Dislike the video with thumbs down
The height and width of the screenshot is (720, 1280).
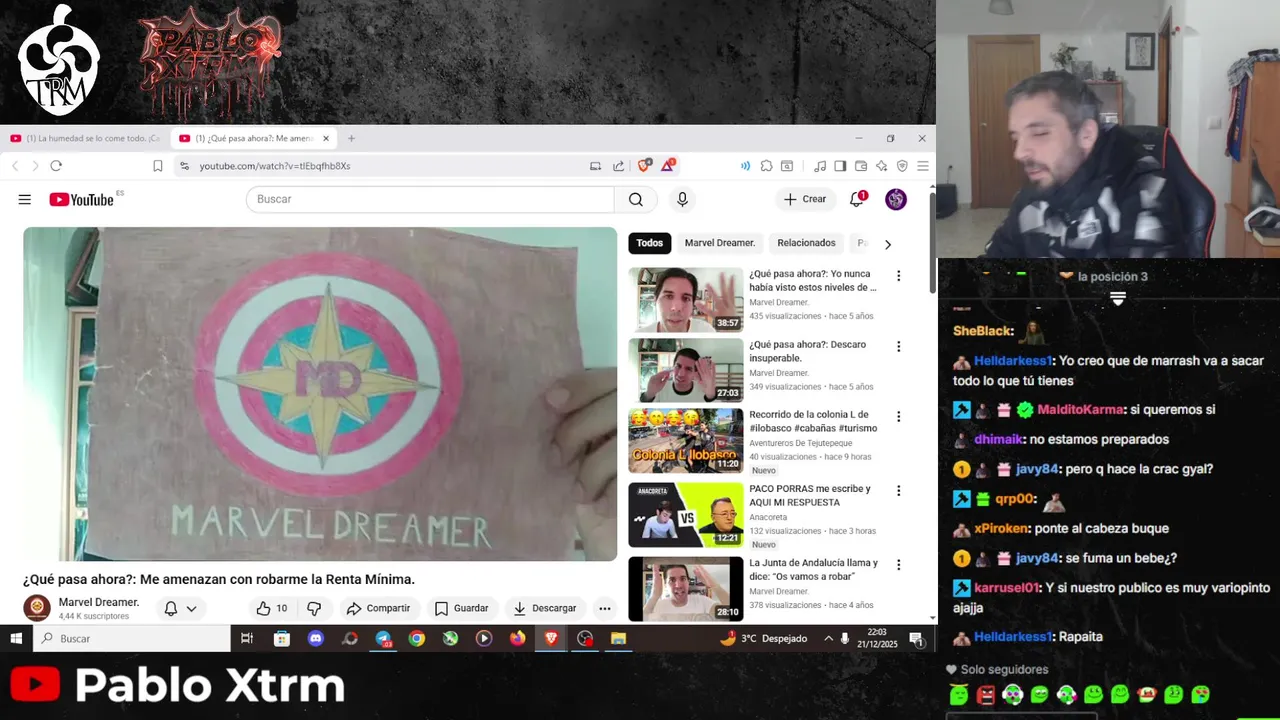[314, 608]
